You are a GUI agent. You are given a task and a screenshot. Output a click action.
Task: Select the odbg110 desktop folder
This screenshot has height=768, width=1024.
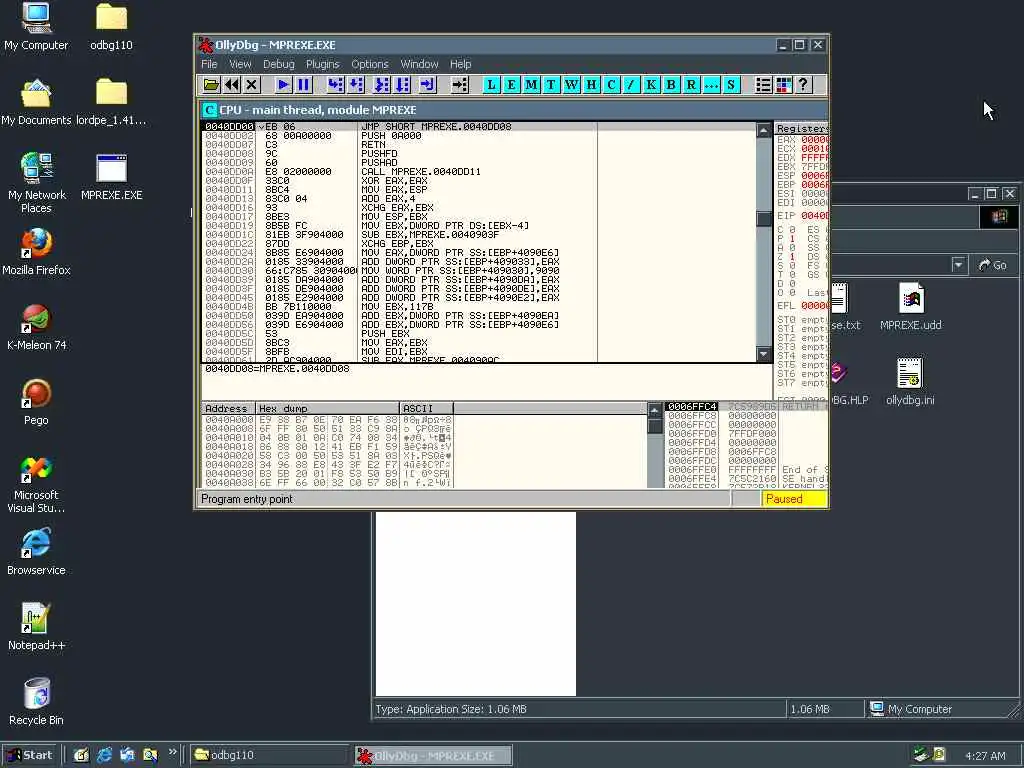point(112,27)
